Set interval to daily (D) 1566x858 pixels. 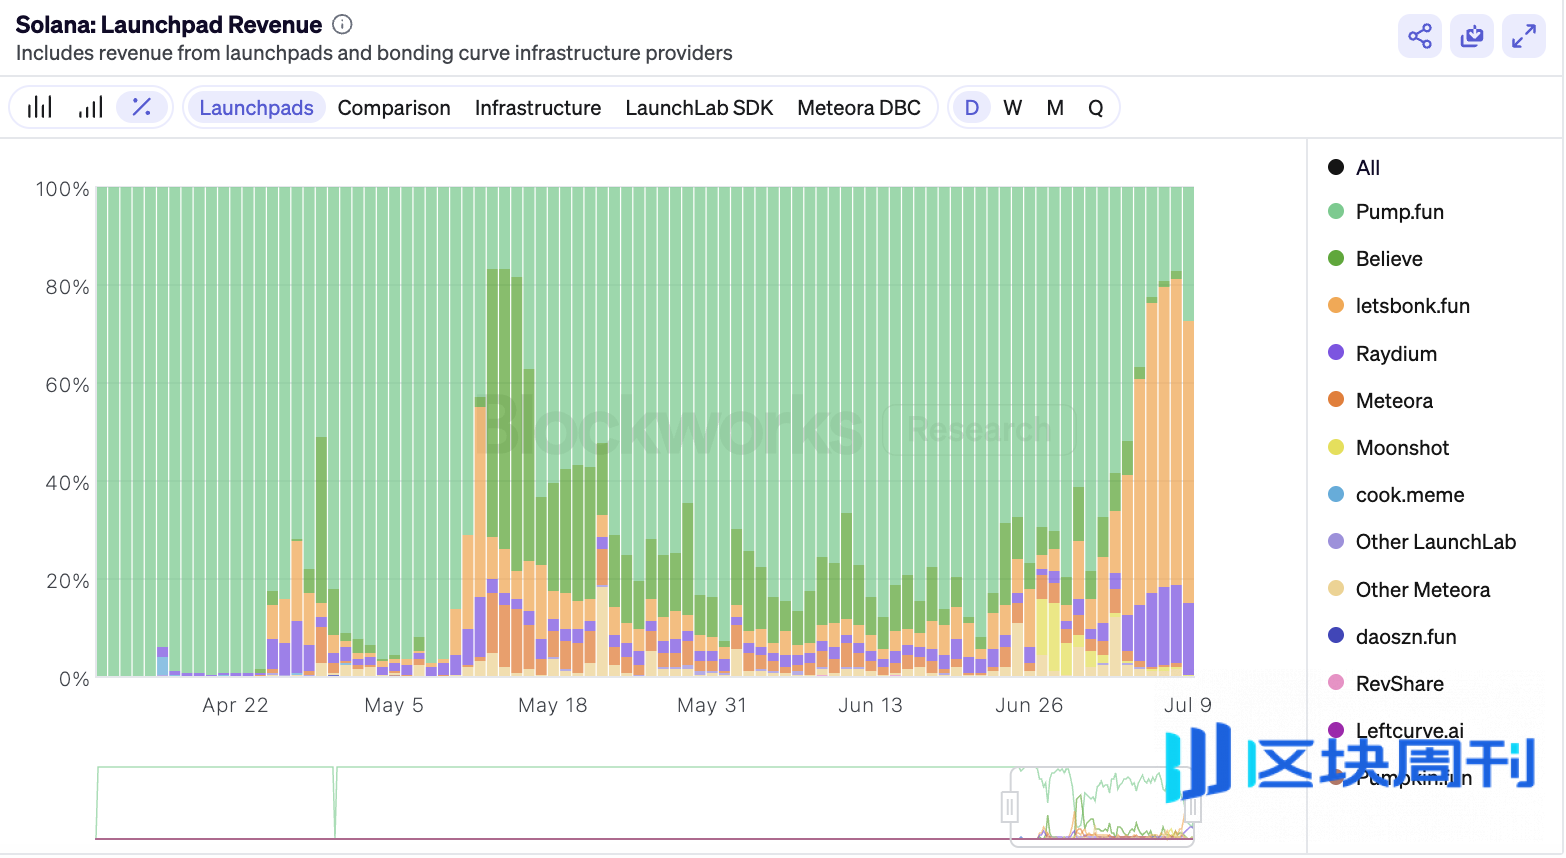(971, 107)
